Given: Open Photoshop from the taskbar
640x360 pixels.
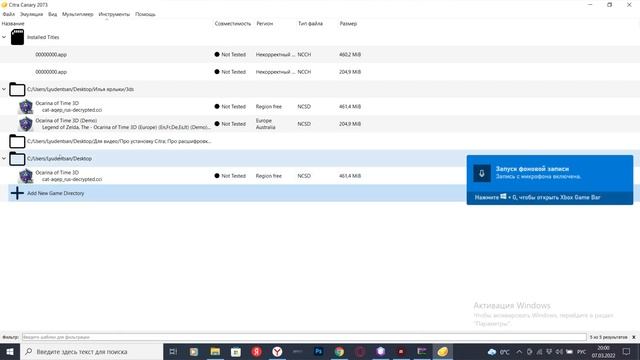Looking at the screenshot, I should [318, 351].
